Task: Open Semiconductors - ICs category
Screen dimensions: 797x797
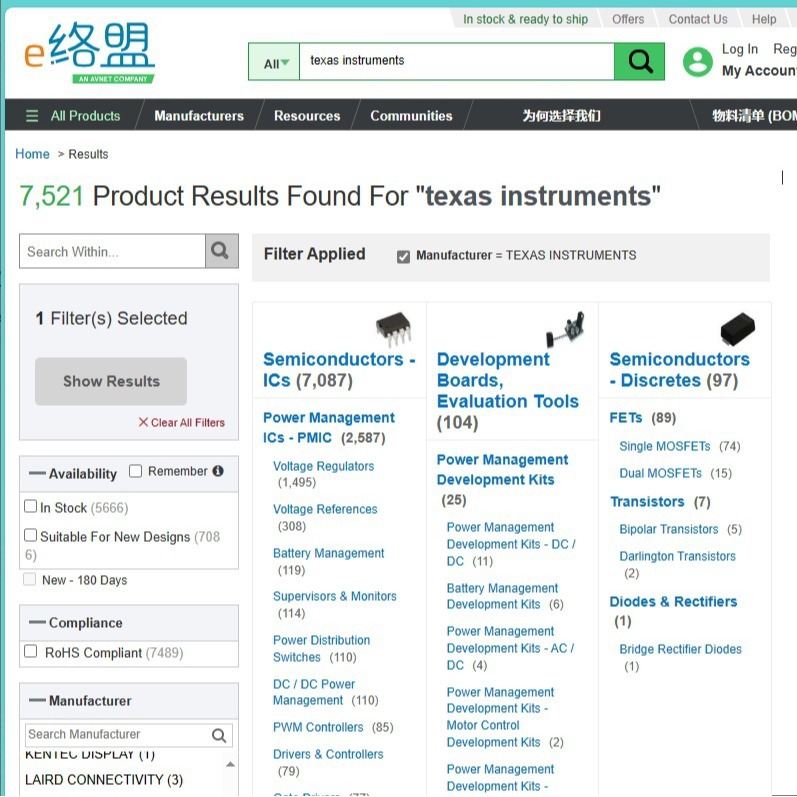Action: click(x=339, y=370)
